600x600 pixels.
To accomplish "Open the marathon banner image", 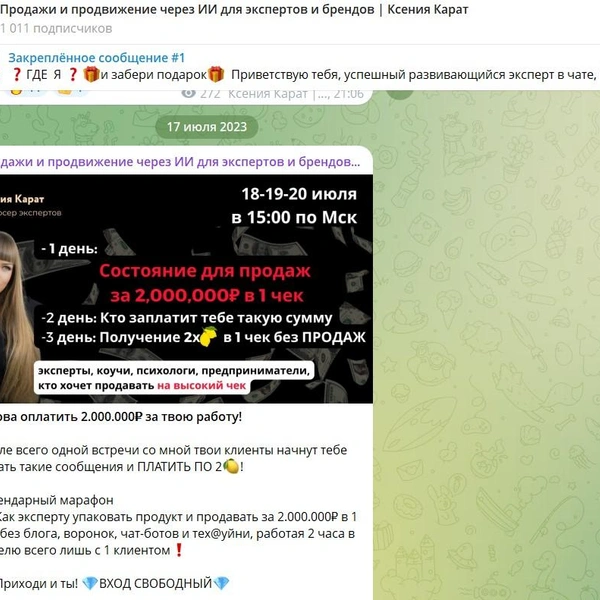I will pos(186,289).
